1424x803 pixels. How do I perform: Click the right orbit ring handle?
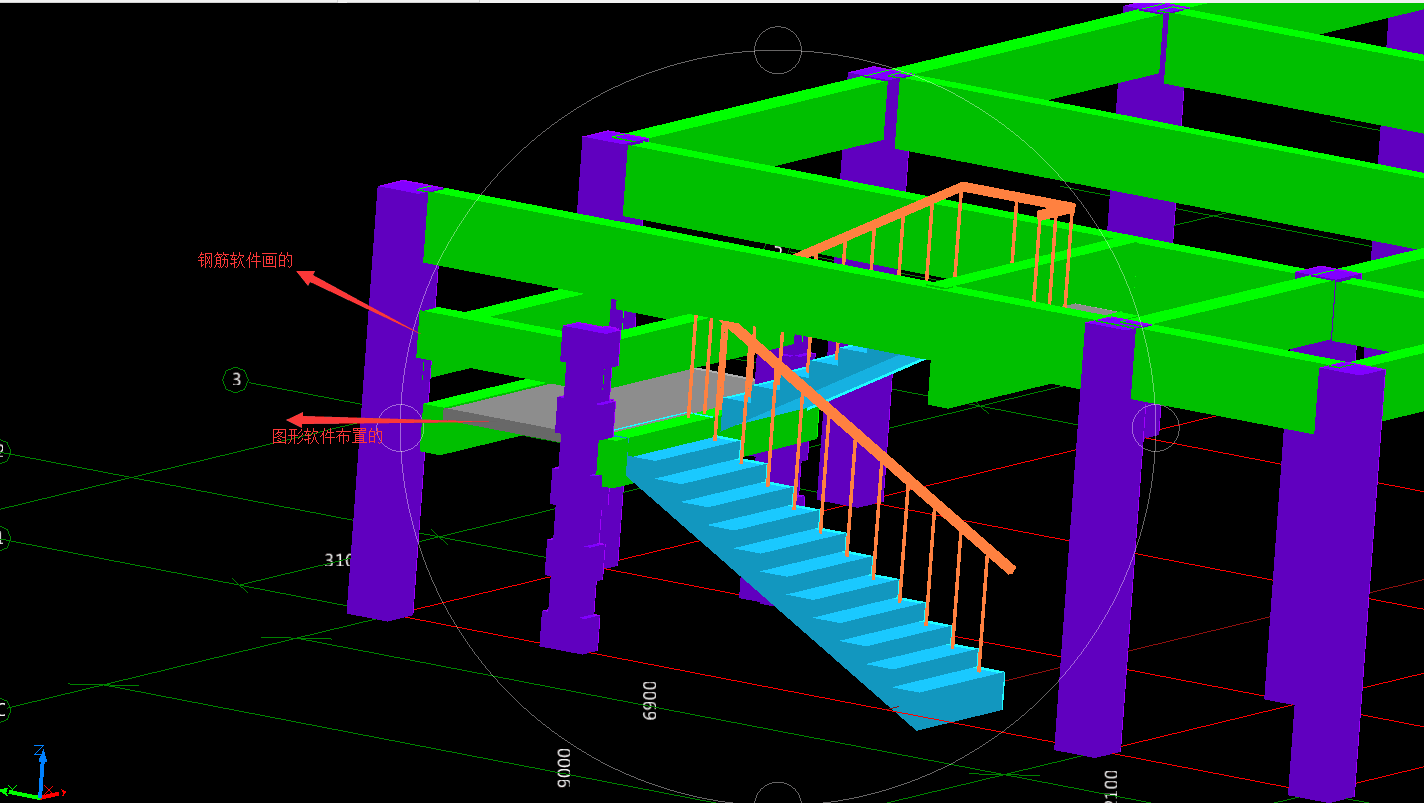[x=1155, y=428]
